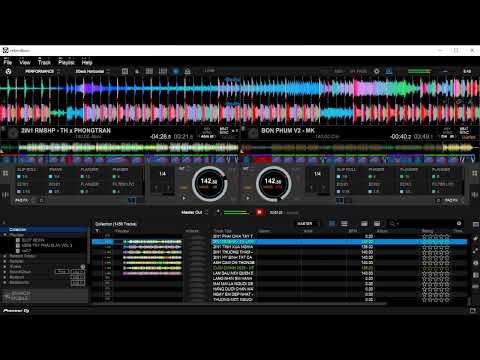The image size is (480, 360).
Task: Open the PERFORMANCE mode dropdown
Action: [42, 71]
